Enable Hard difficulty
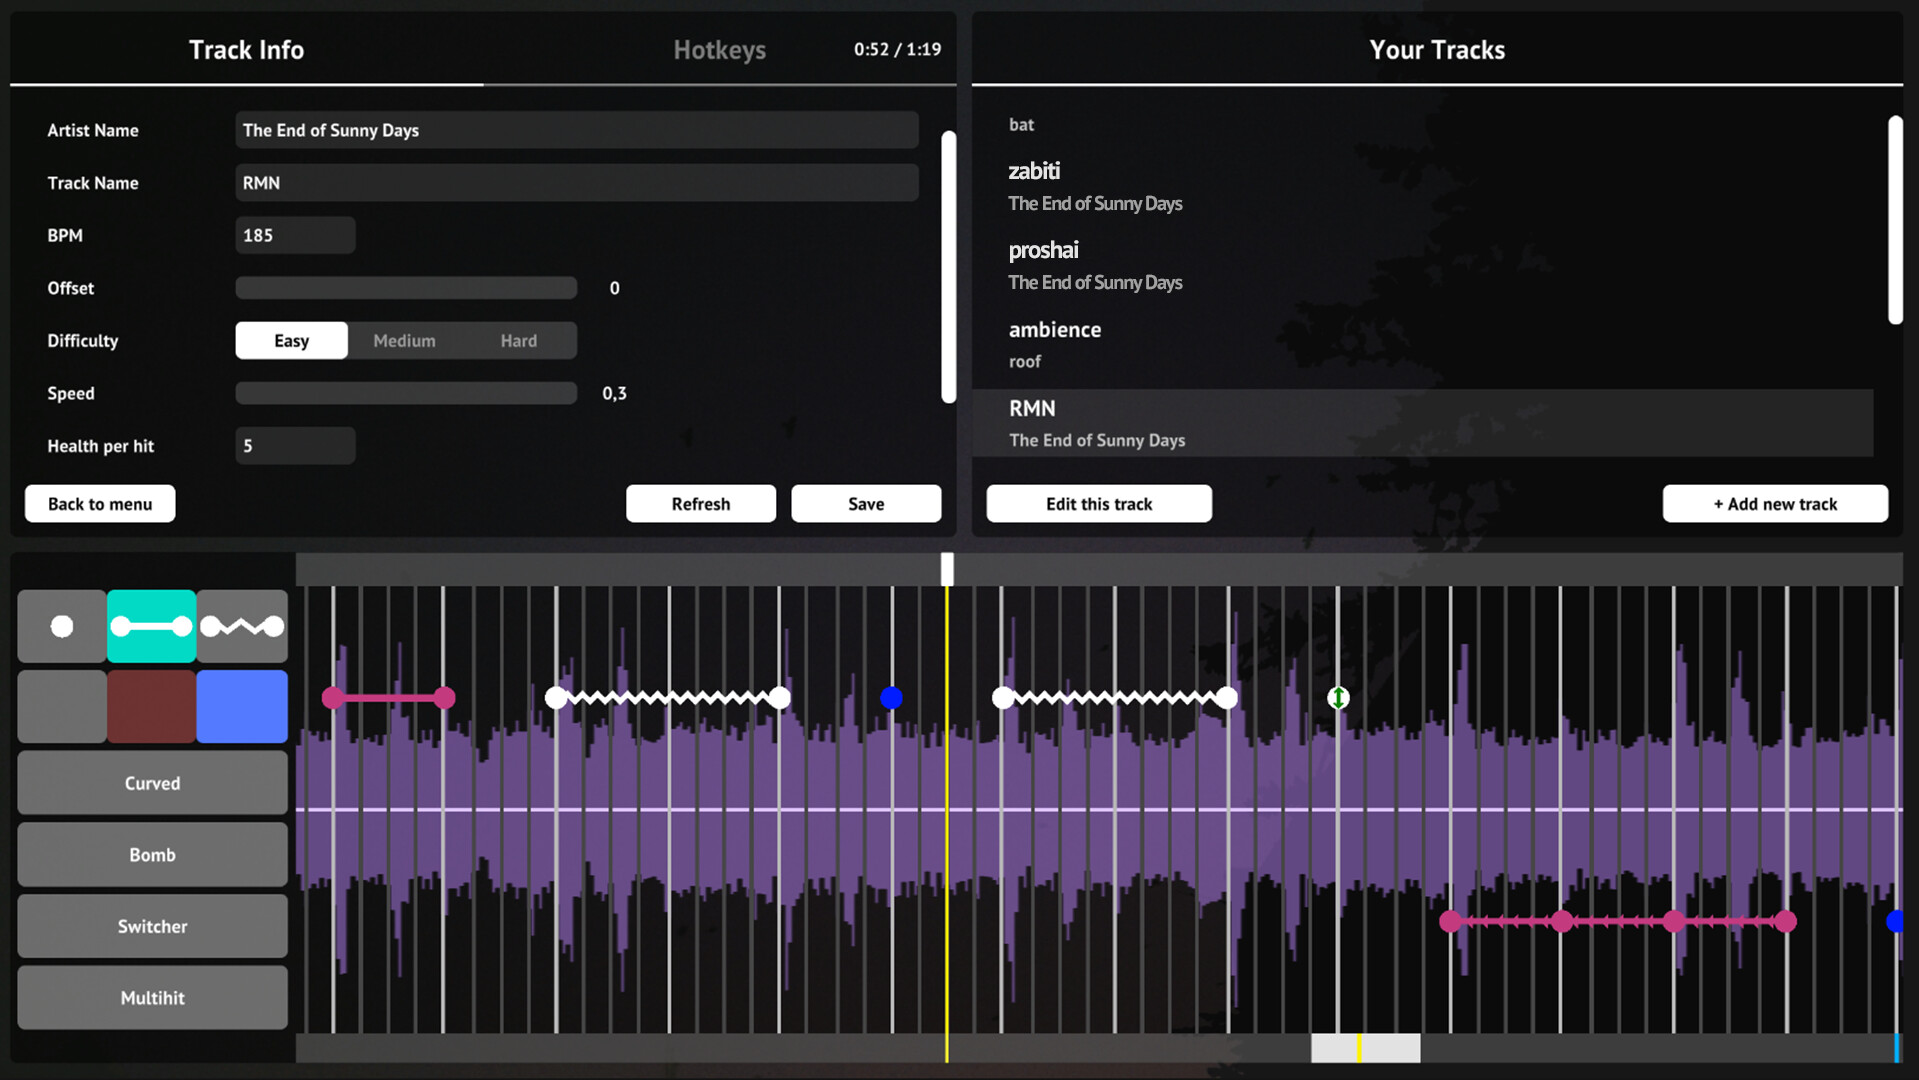Screen dimensions: 1919x1080 coord(518,340)
